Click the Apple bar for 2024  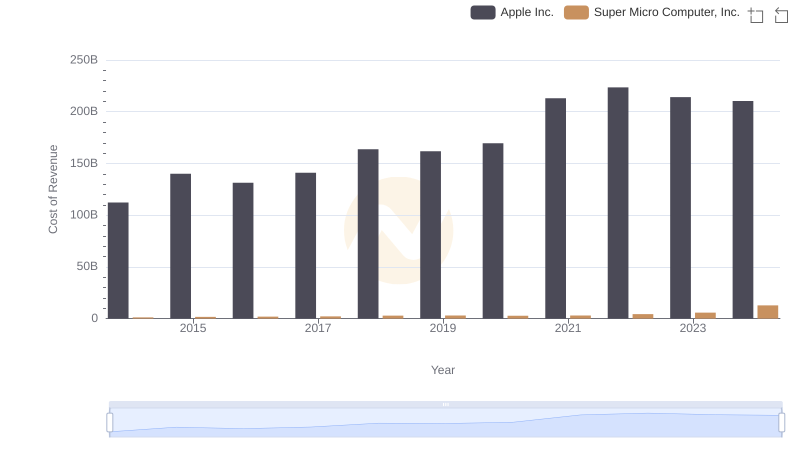(743, 210)
